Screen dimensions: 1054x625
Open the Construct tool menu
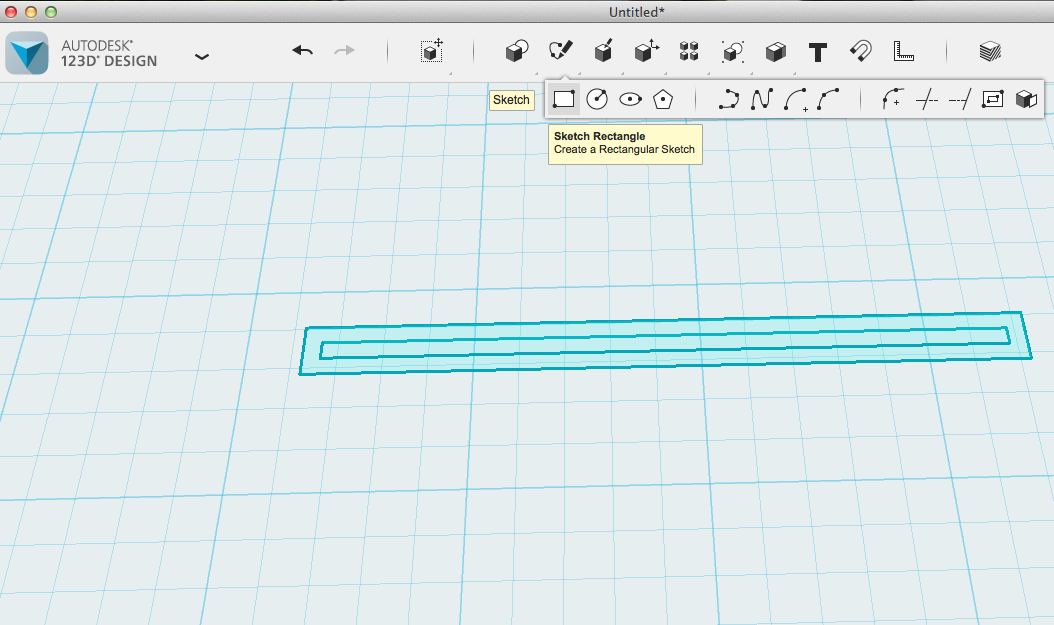(603, 51)
